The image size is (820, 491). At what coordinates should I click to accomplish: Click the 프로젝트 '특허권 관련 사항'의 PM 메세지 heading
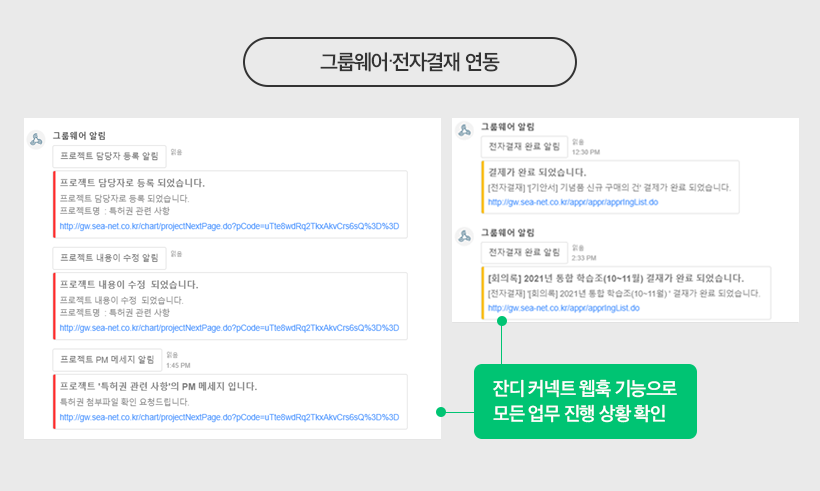tap(158, 386)
